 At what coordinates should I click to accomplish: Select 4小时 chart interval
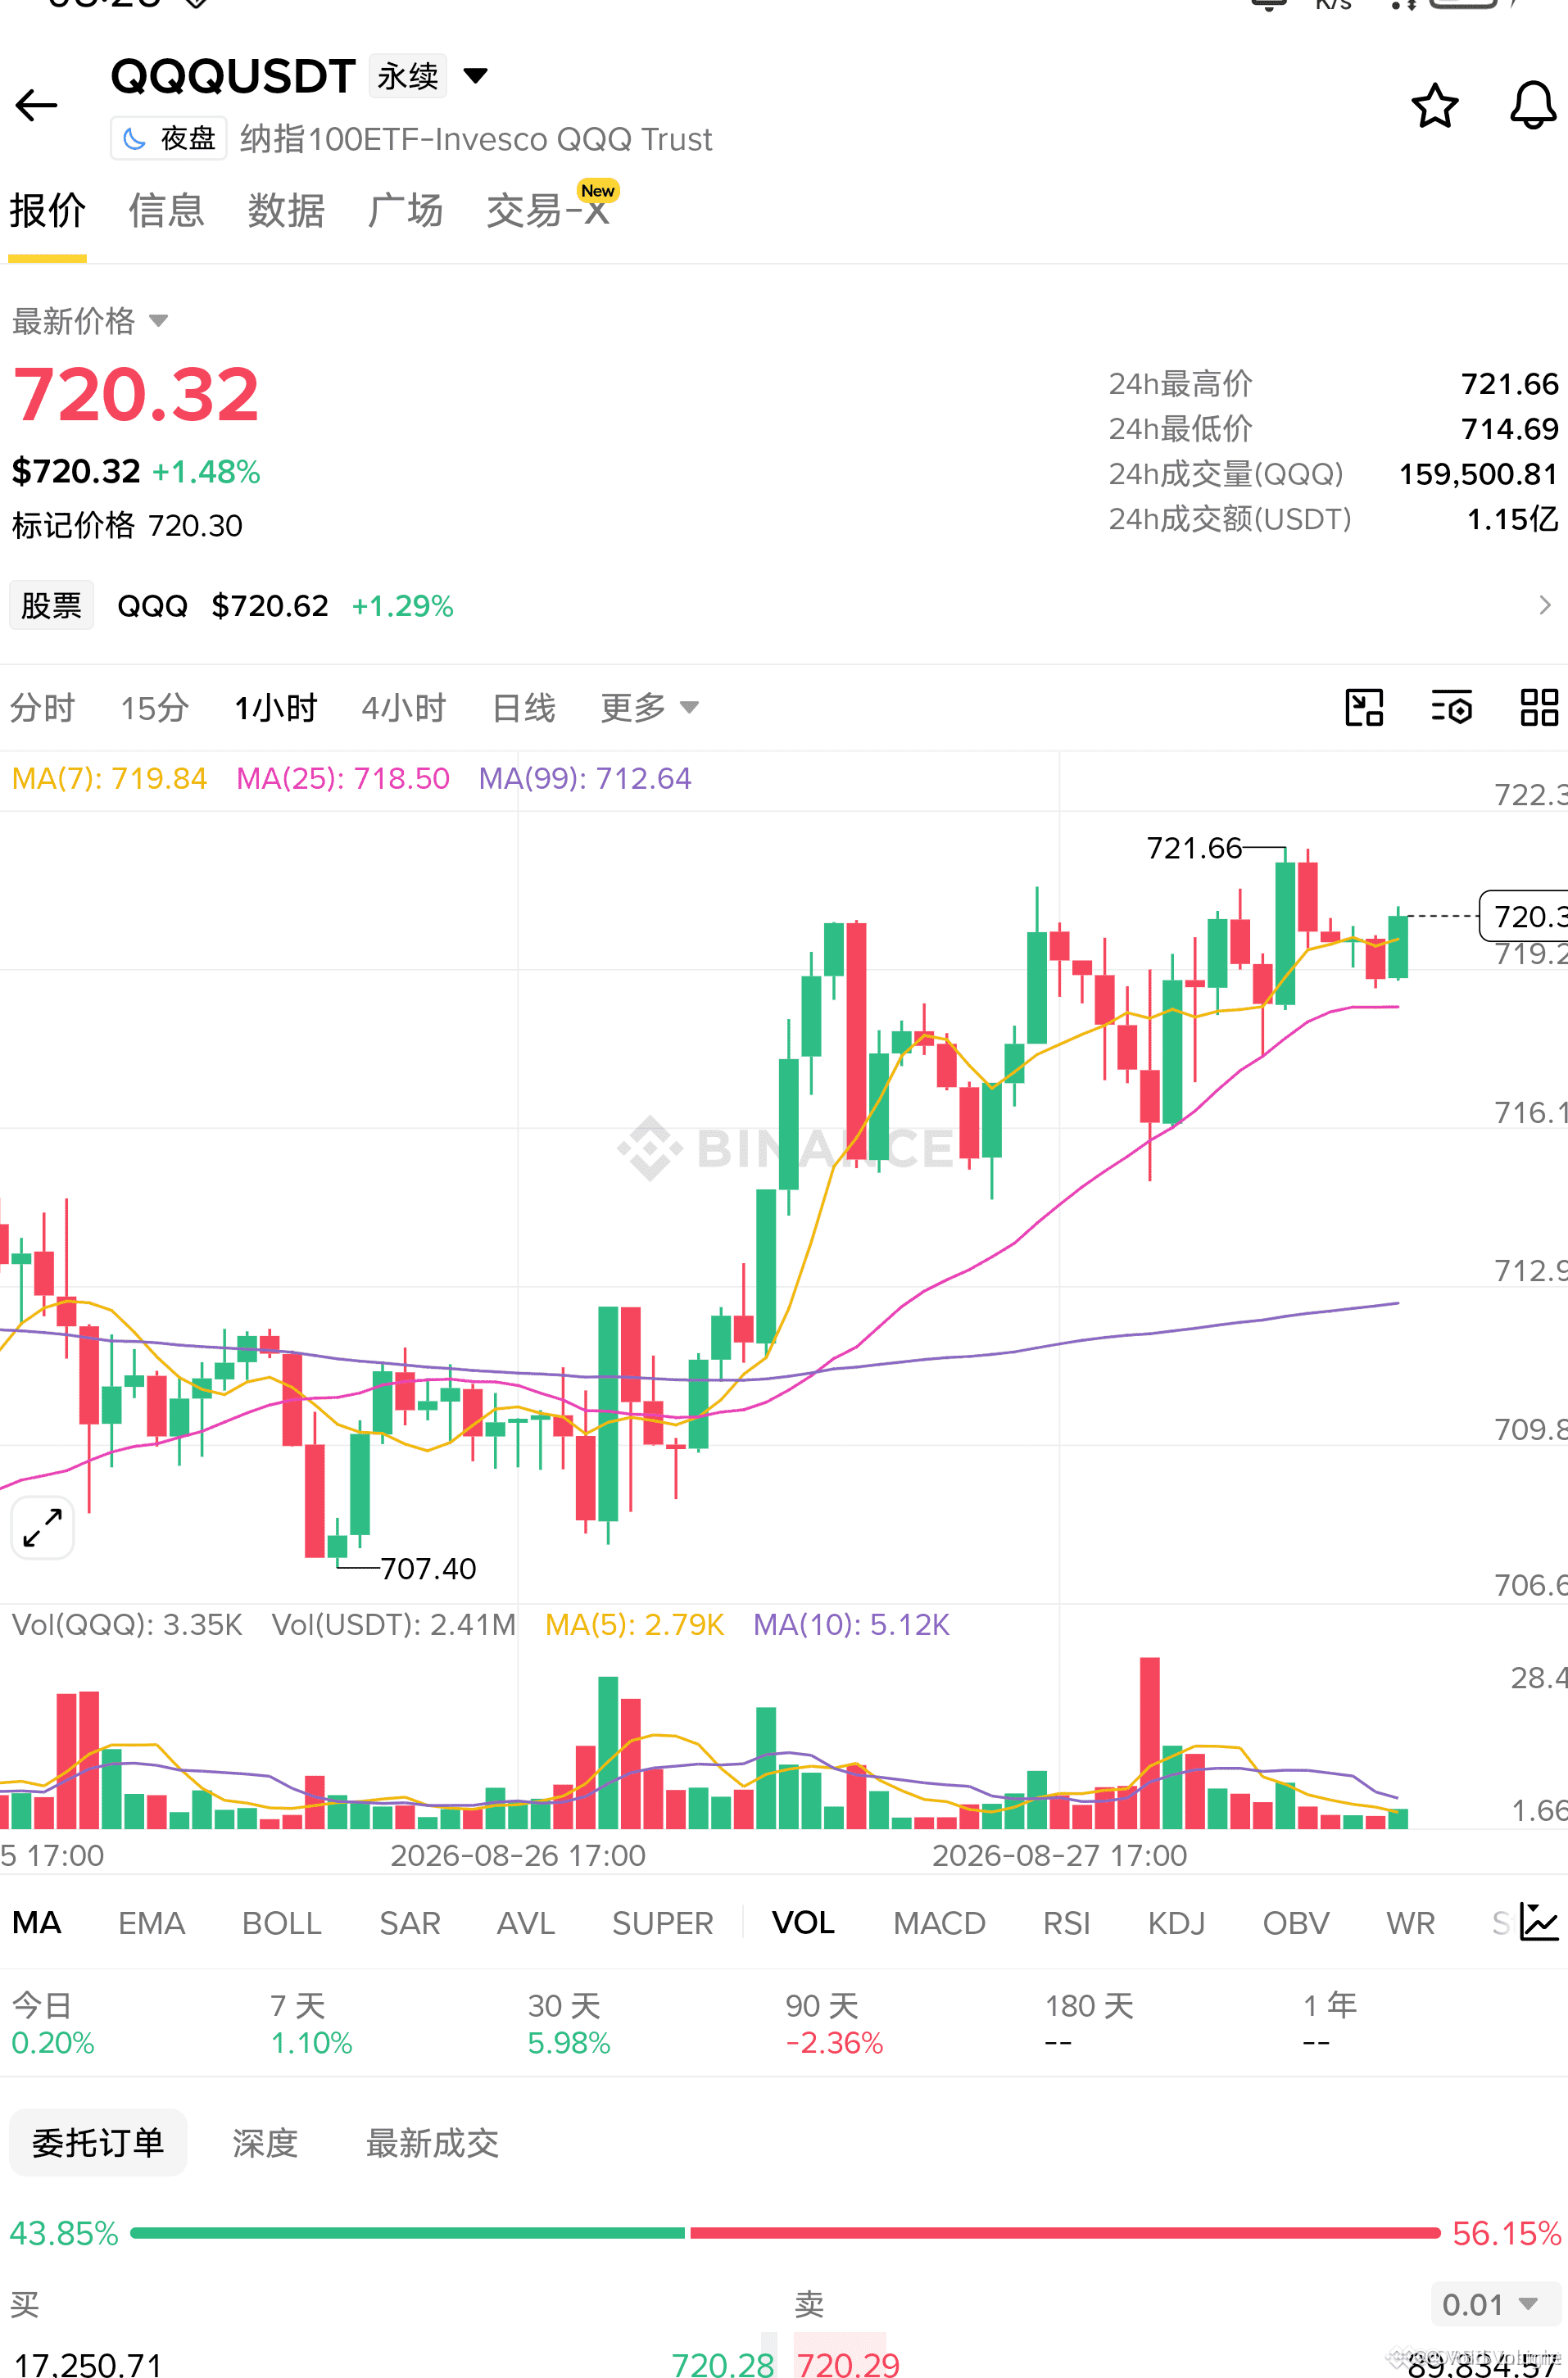click(x=404, y=707)
